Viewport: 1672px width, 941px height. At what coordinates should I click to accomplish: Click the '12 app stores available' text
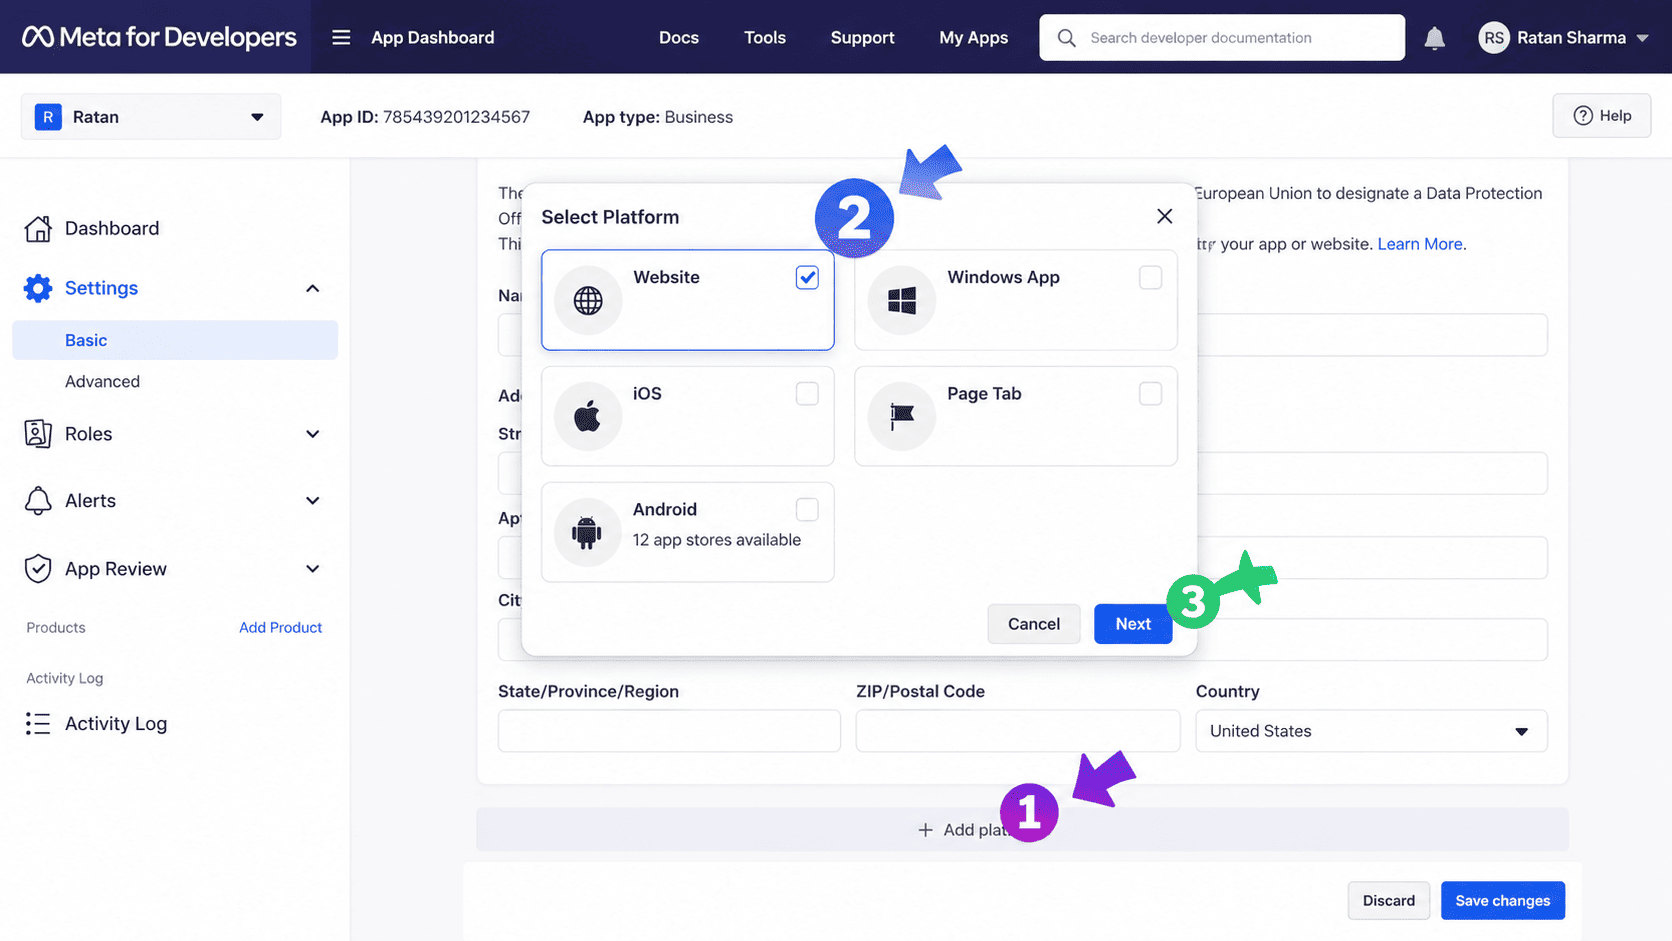pyautogui.click(x=717, y=540)
